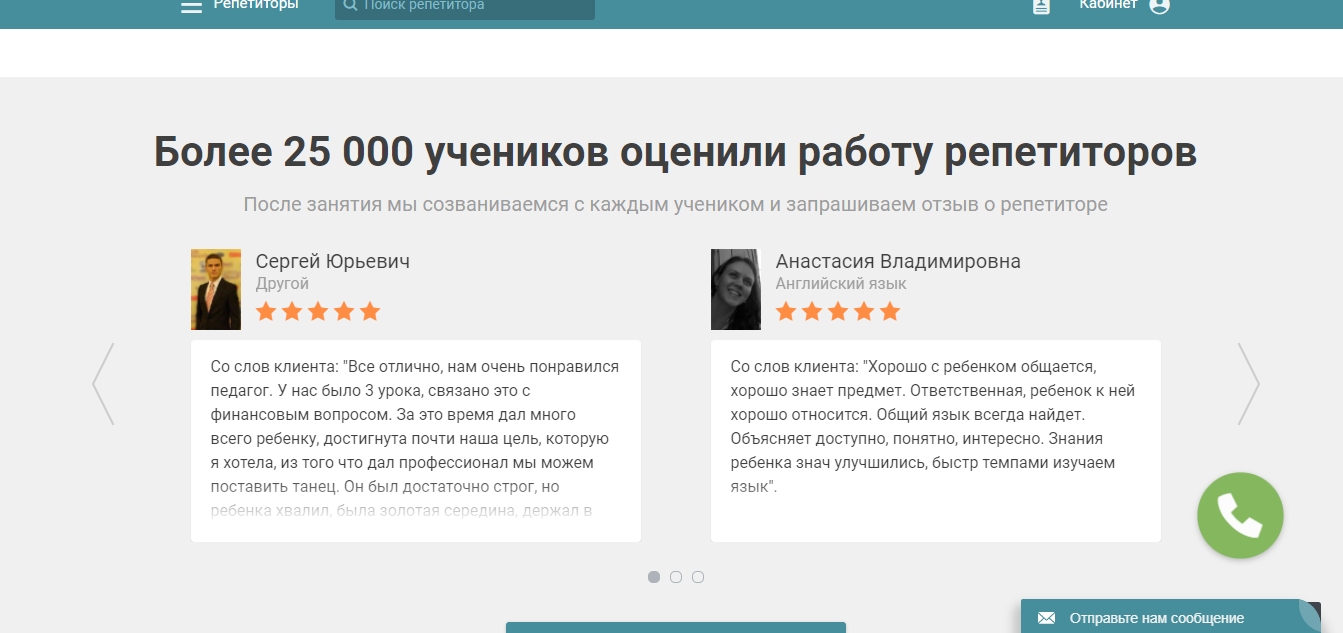This screenshot has width=1343, height=633.
Task: Open Анастасия Владимировна's profile photo
Action: (735, 289)
